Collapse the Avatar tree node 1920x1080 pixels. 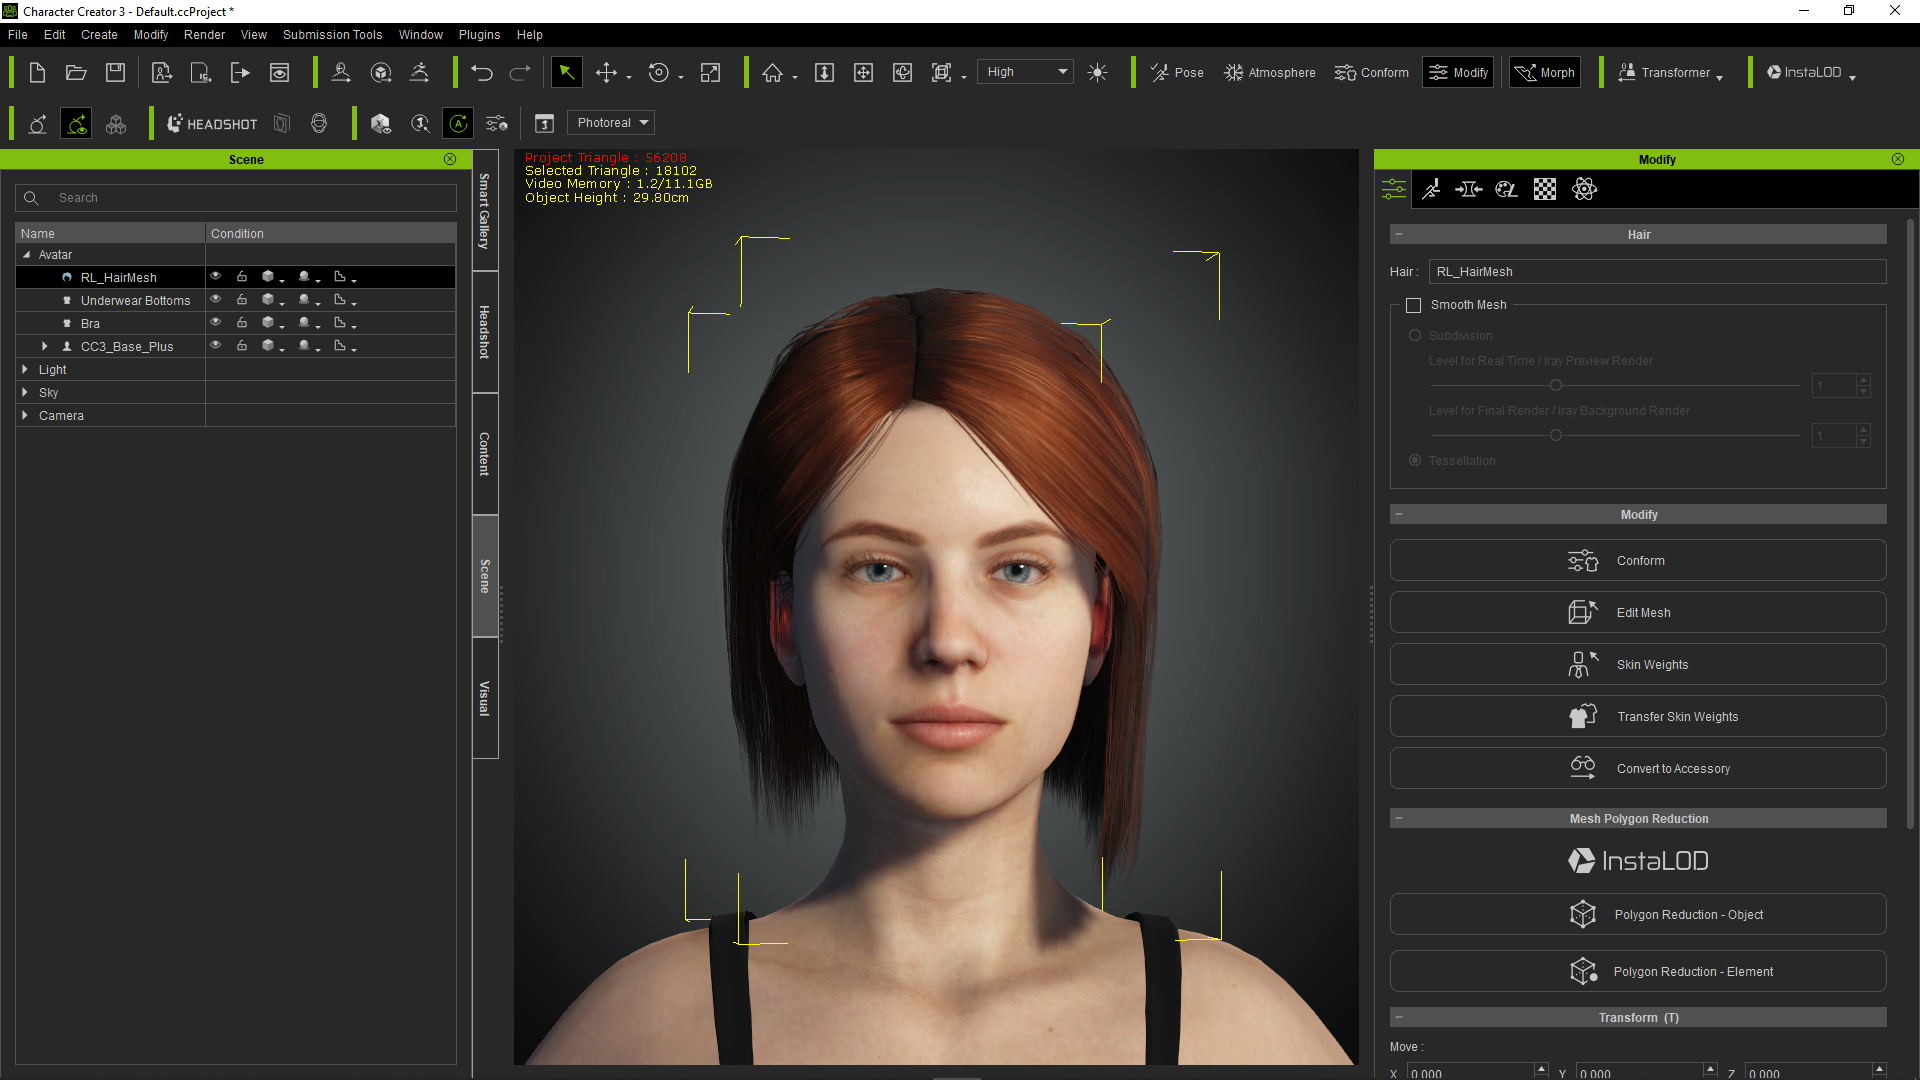(x=26, y=255)
